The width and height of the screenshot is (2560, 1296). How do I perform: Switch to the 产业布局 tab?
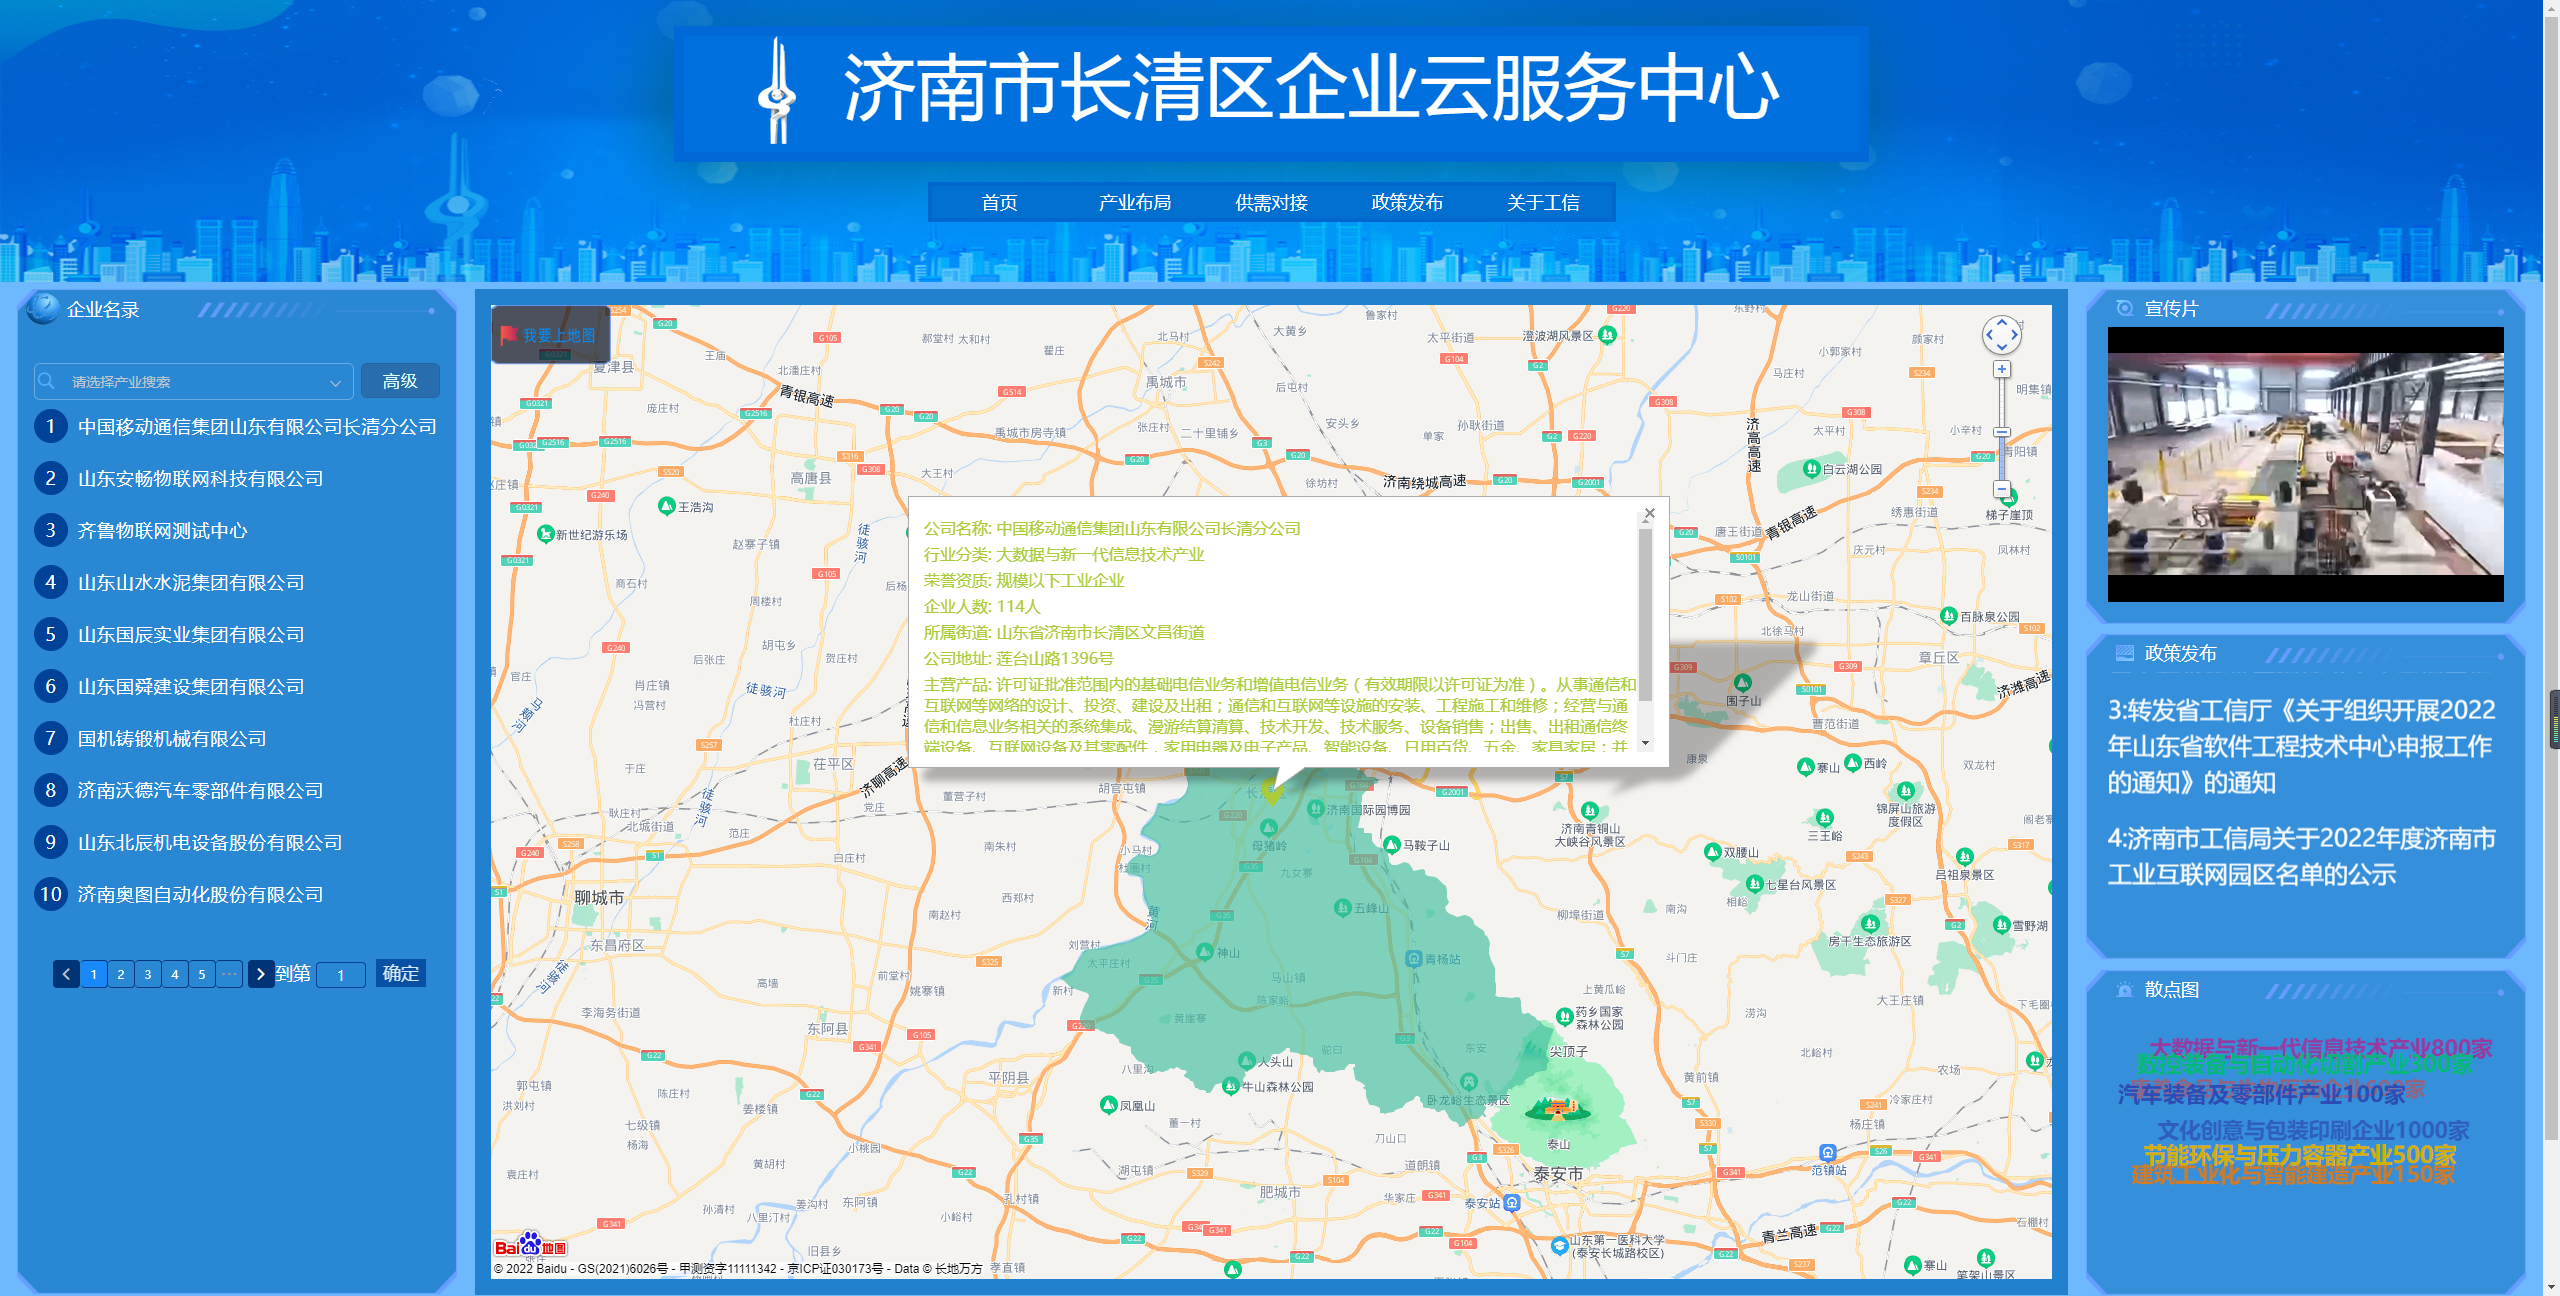point(1136,202)
